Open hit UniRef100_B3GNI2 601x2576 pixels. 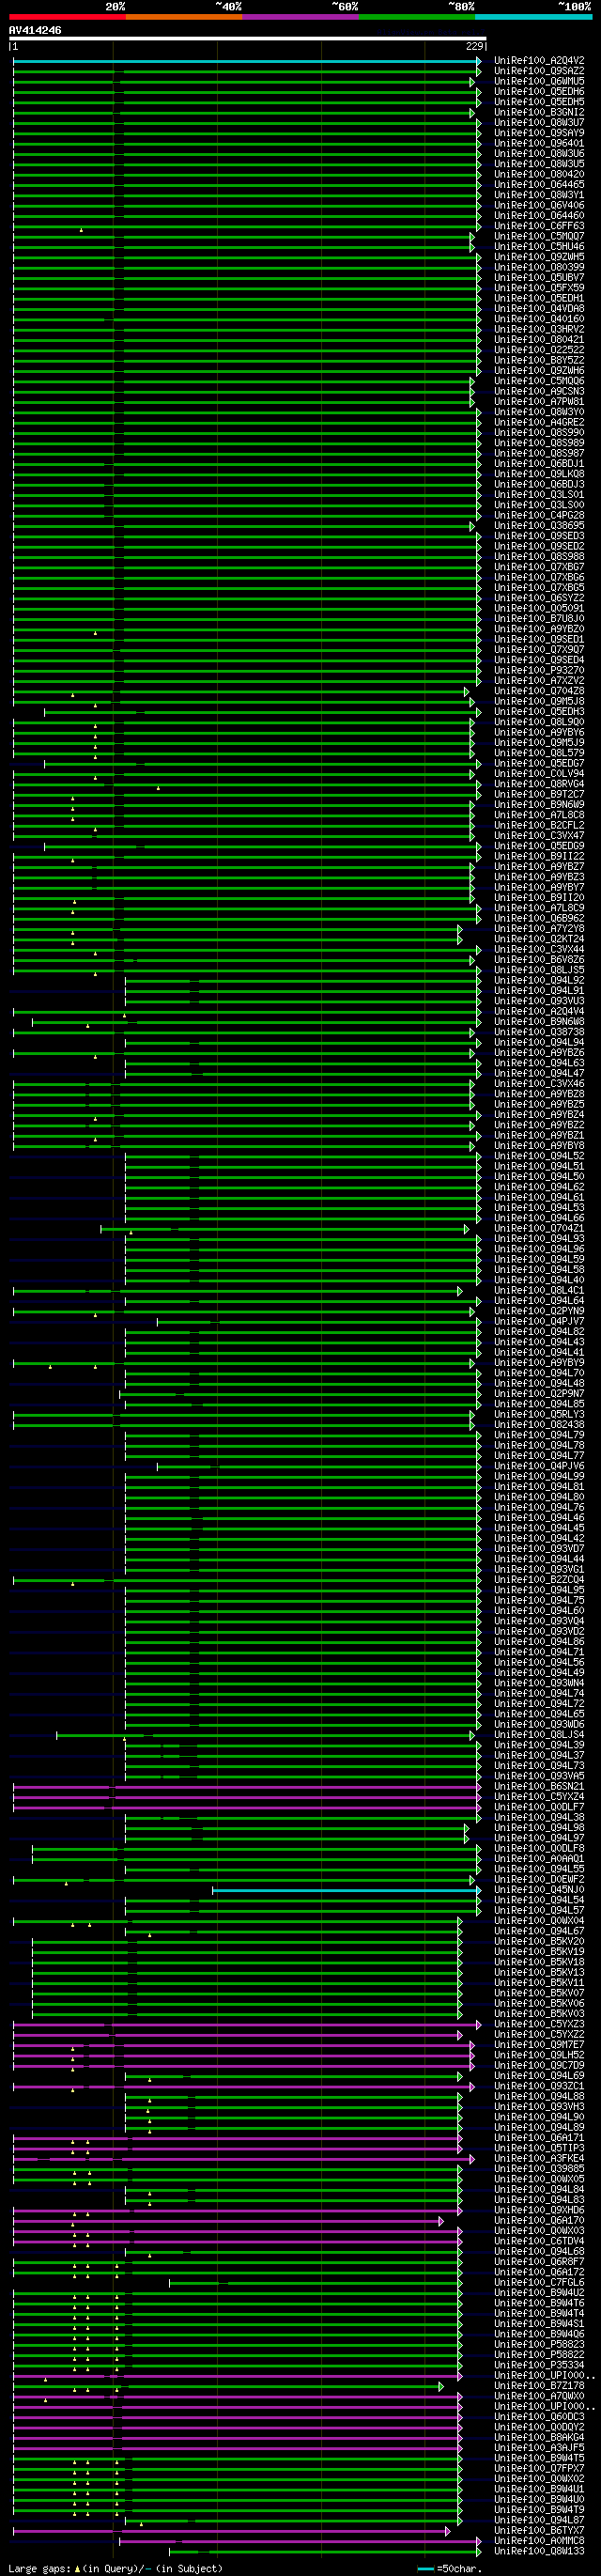click(x=539, y=113)
